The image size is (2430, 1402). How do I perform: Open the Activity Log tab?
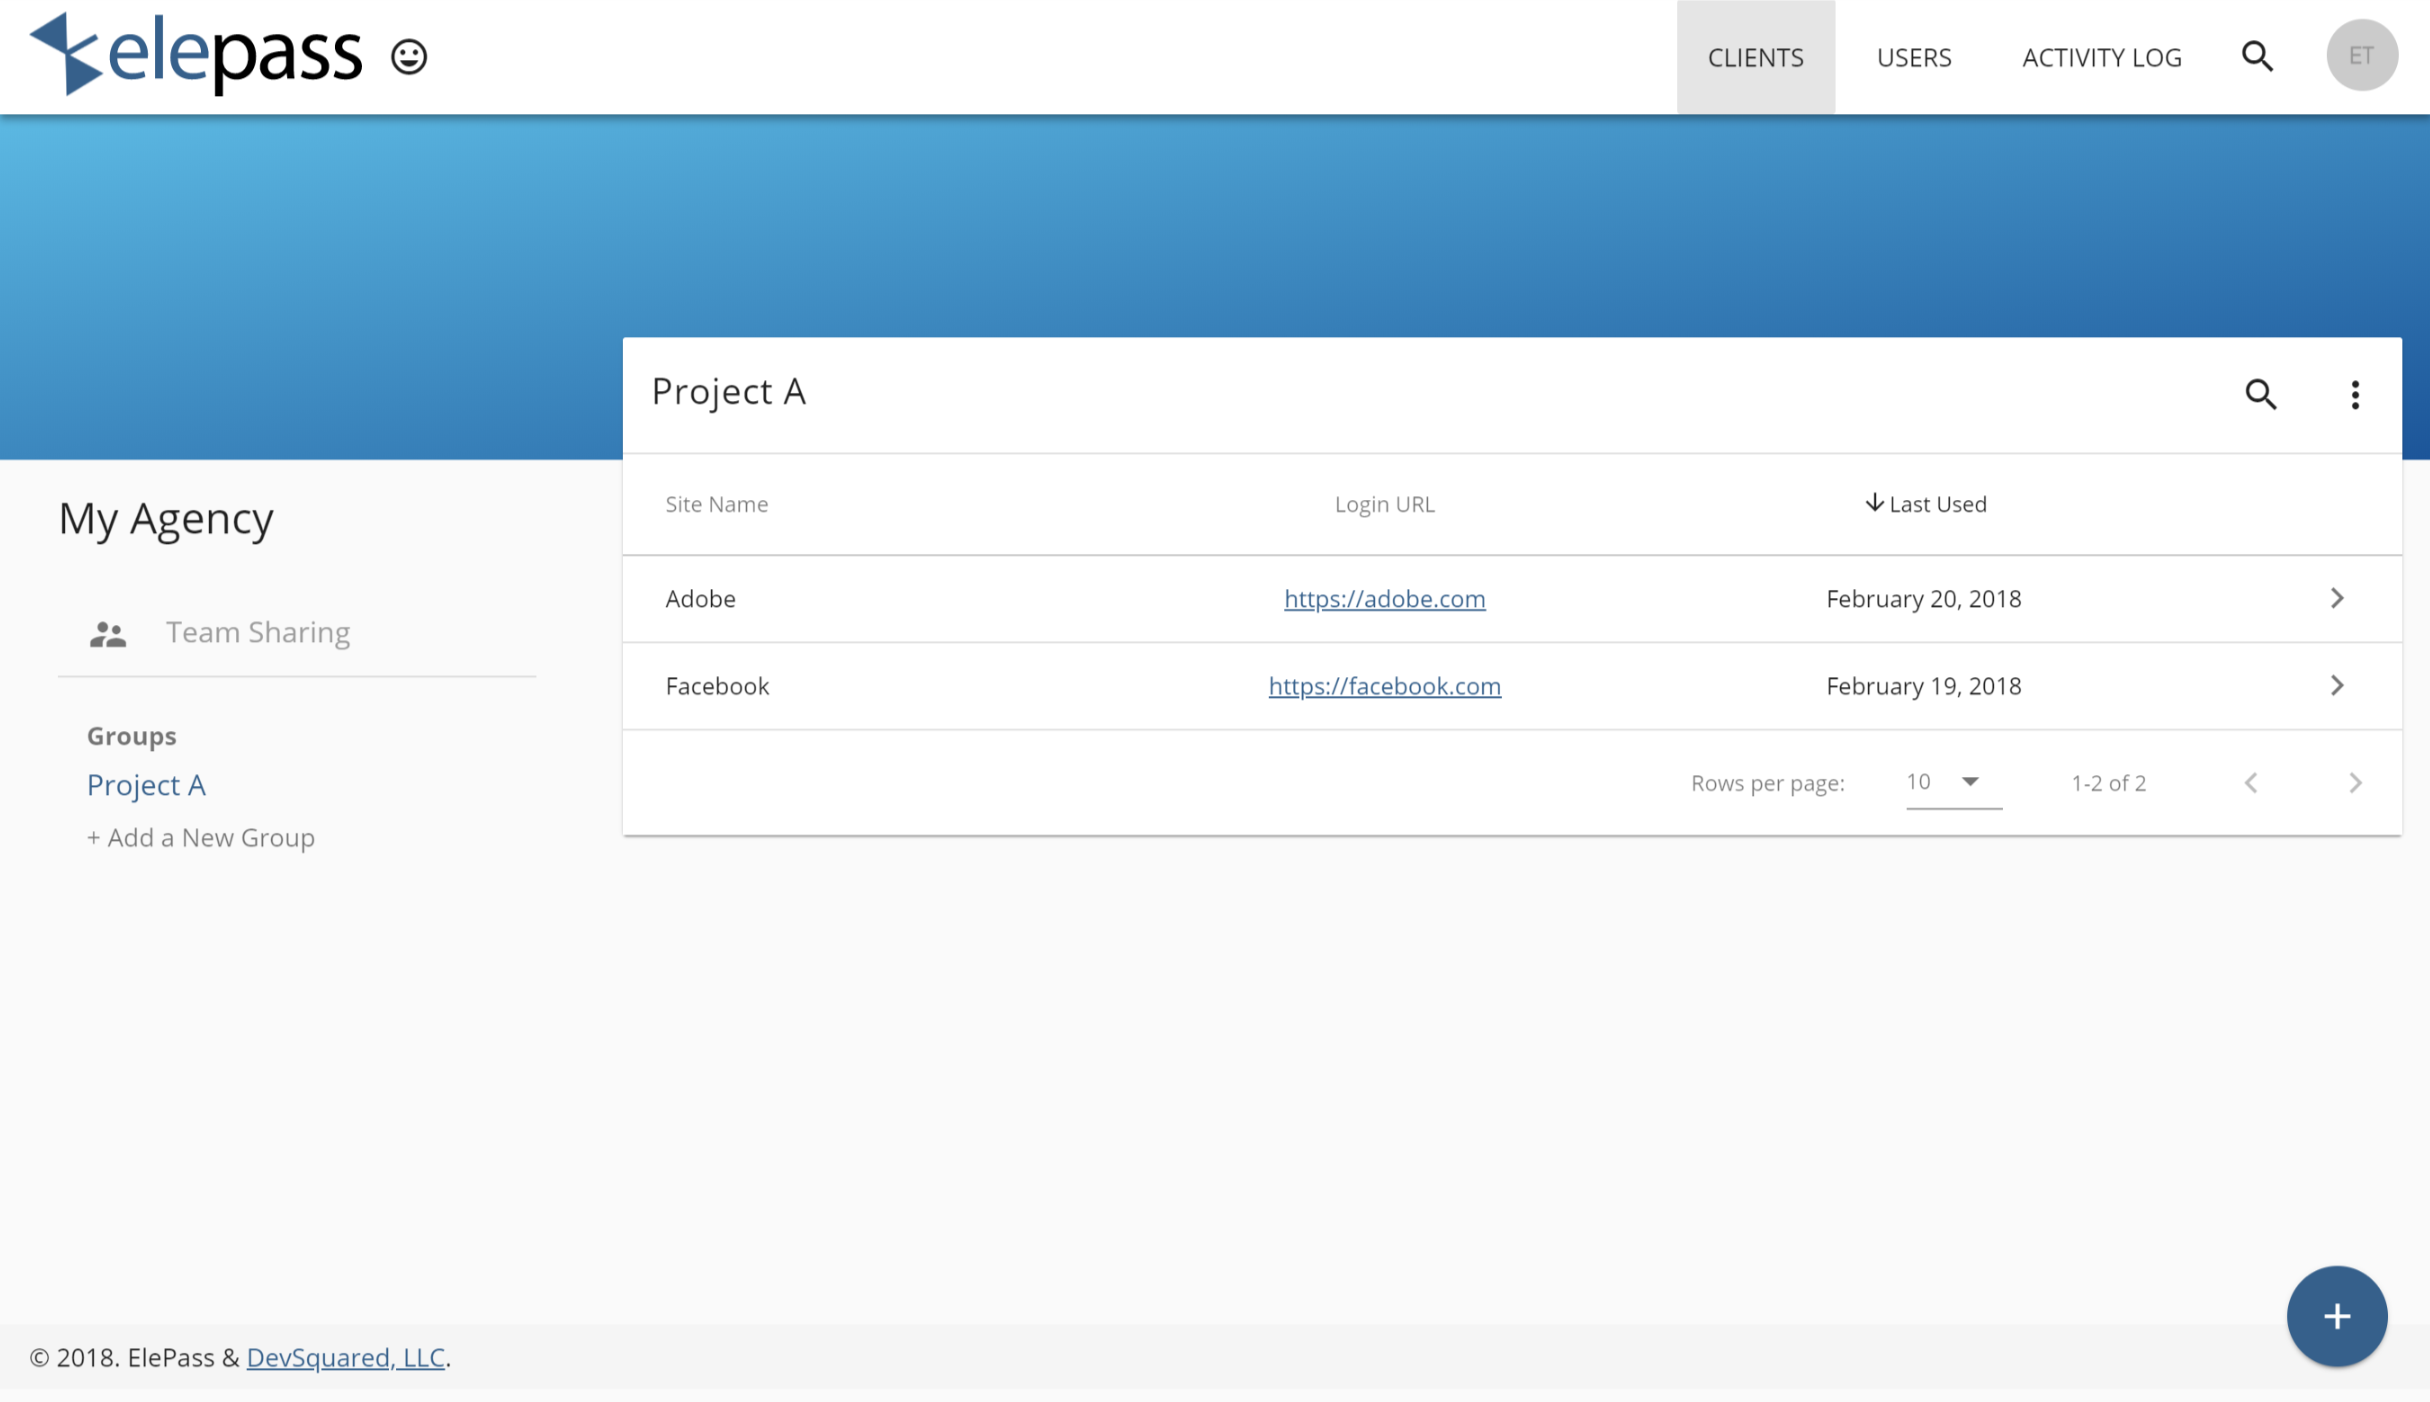(x=2101, y=57)
